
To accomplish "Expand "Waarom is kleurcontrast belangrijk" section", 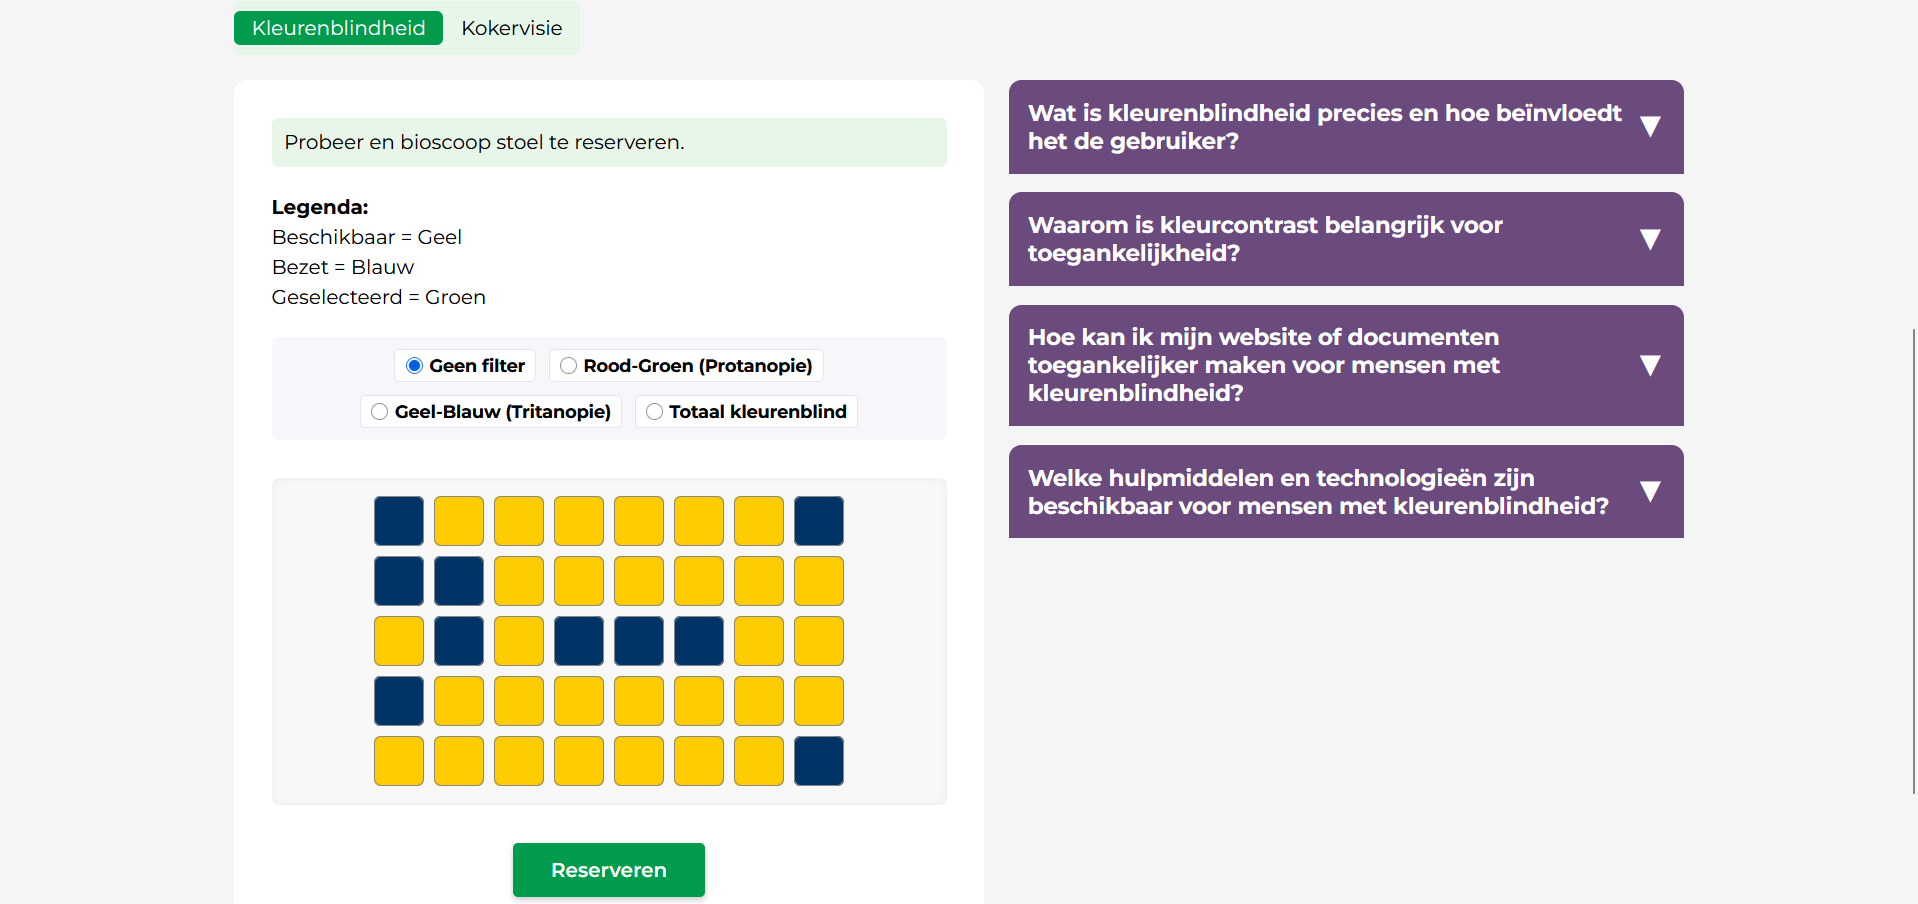I will coord(1345,239).
